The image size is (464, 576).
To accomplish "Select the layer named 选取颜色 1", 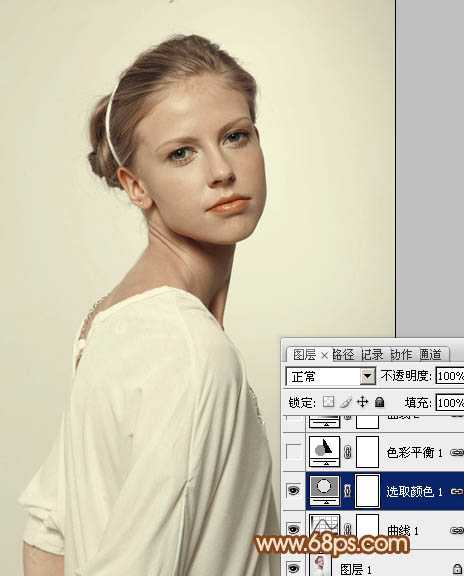I will click(414, 491).
